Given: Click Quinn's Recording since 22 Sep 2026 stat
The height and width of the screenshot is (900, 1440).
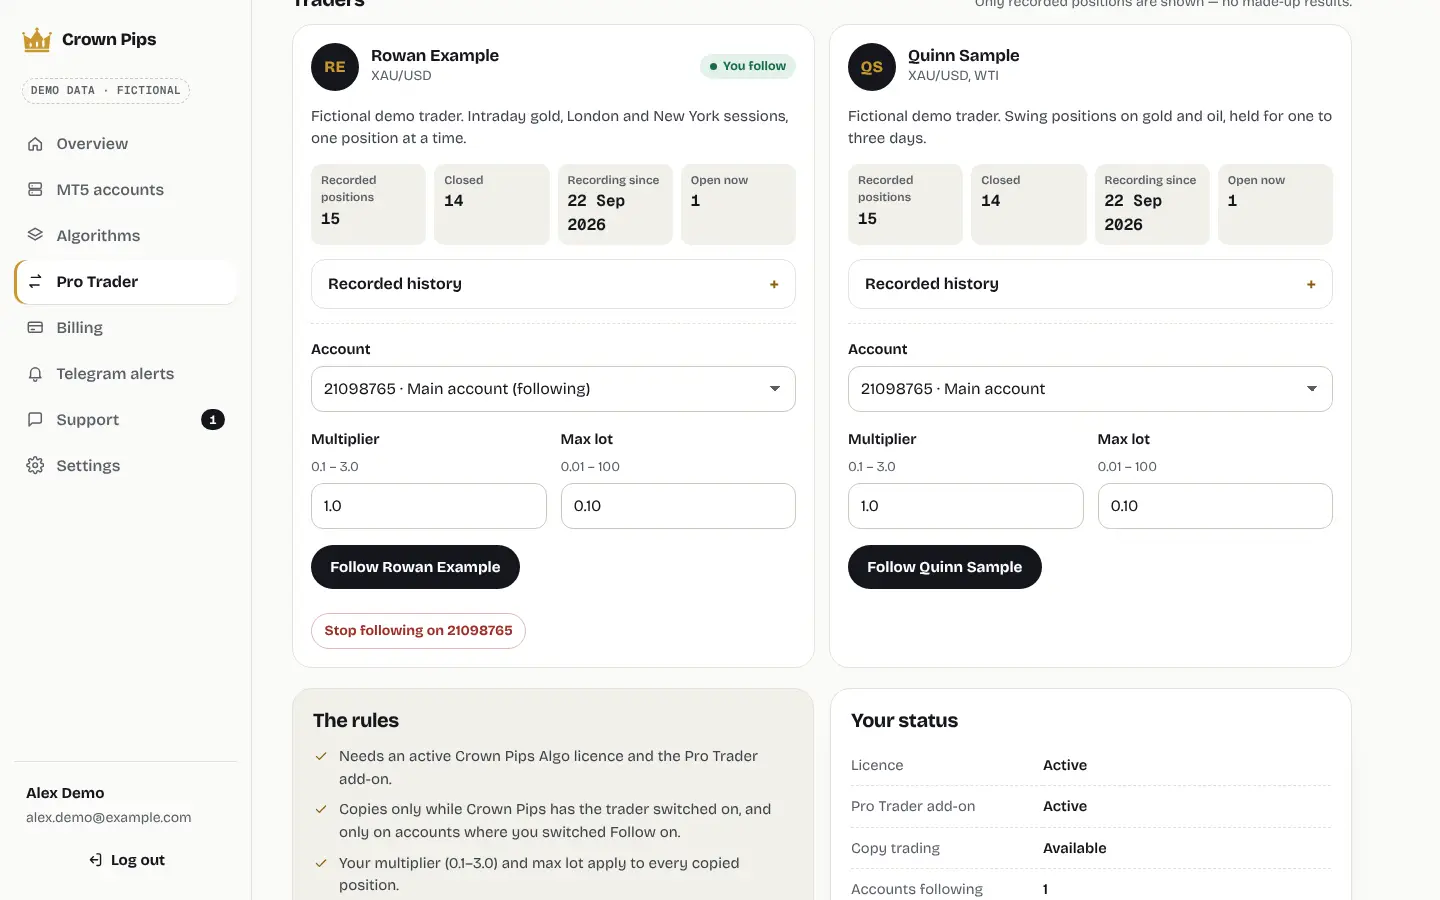Looking at the screenshot, I should [1152, 204].
